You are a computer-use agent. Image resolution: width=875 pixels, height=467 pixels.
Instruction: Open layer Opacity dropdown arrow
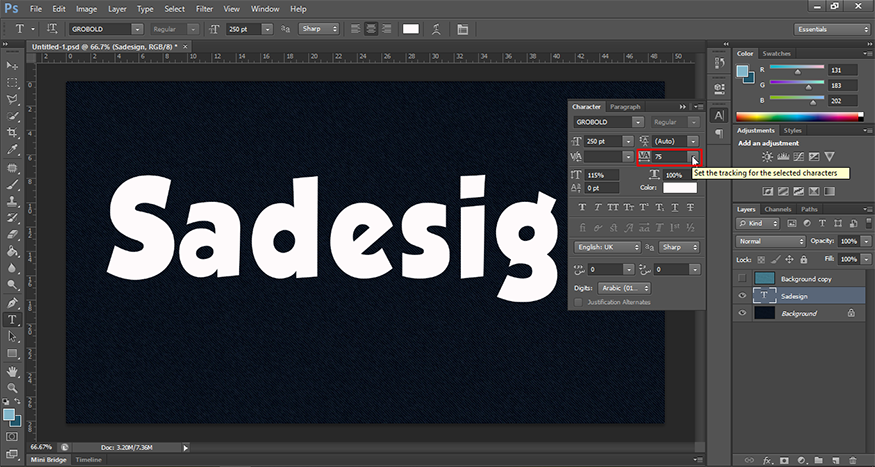[x=866, y=242]
